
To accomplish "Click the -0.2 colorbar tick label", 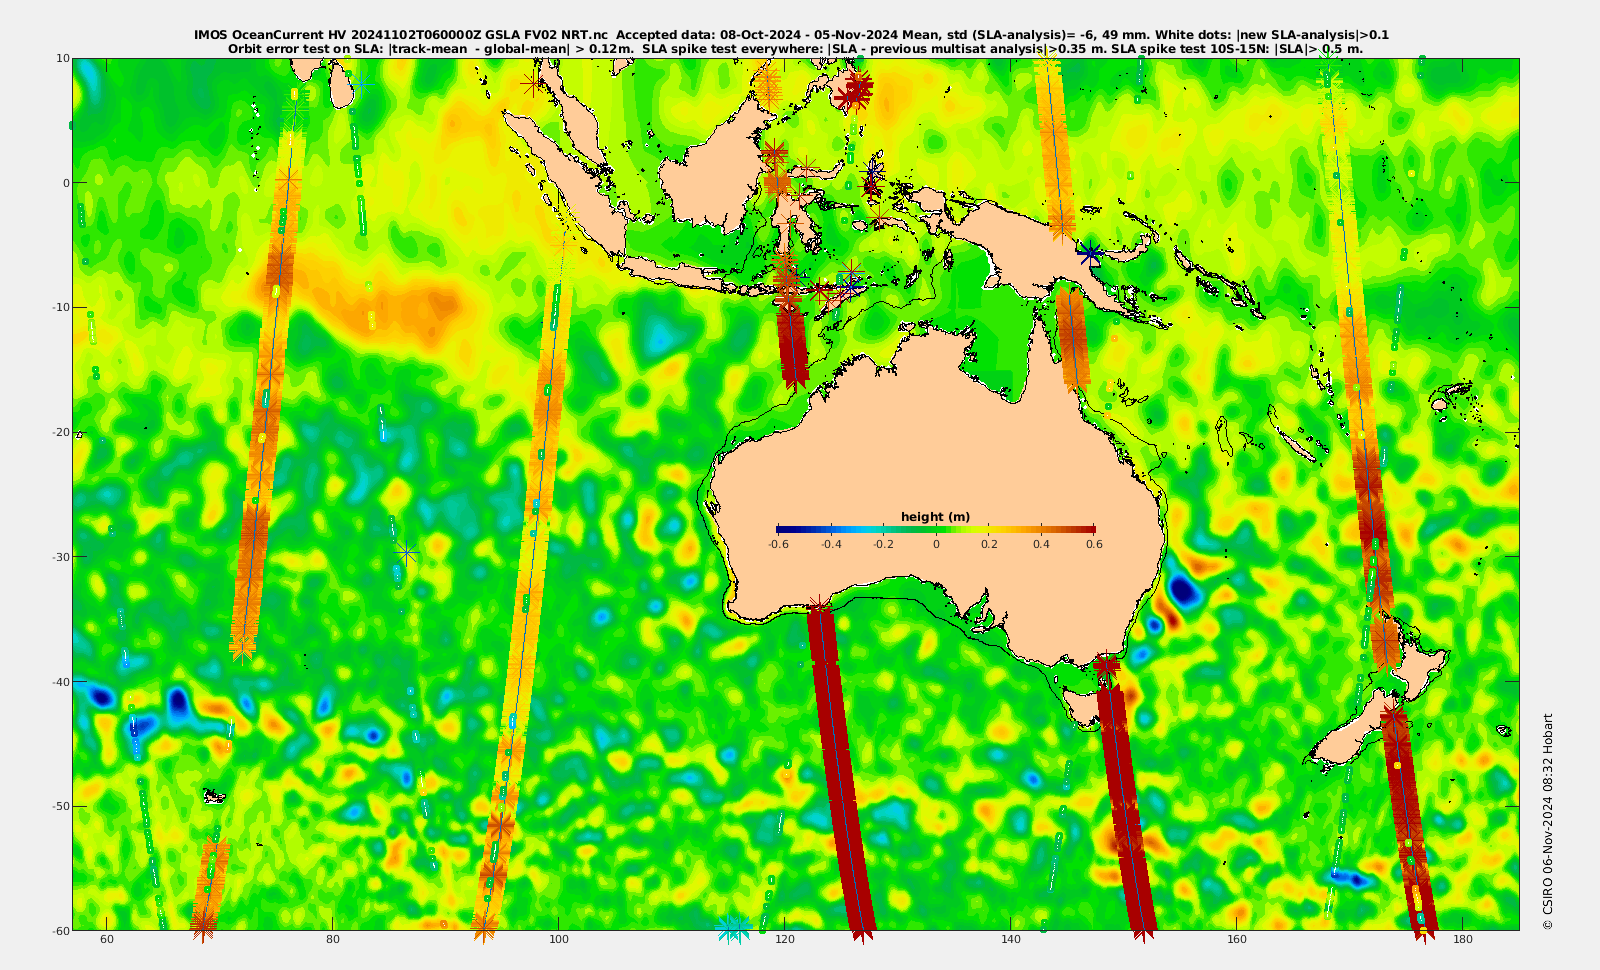I will click(883, 545).
